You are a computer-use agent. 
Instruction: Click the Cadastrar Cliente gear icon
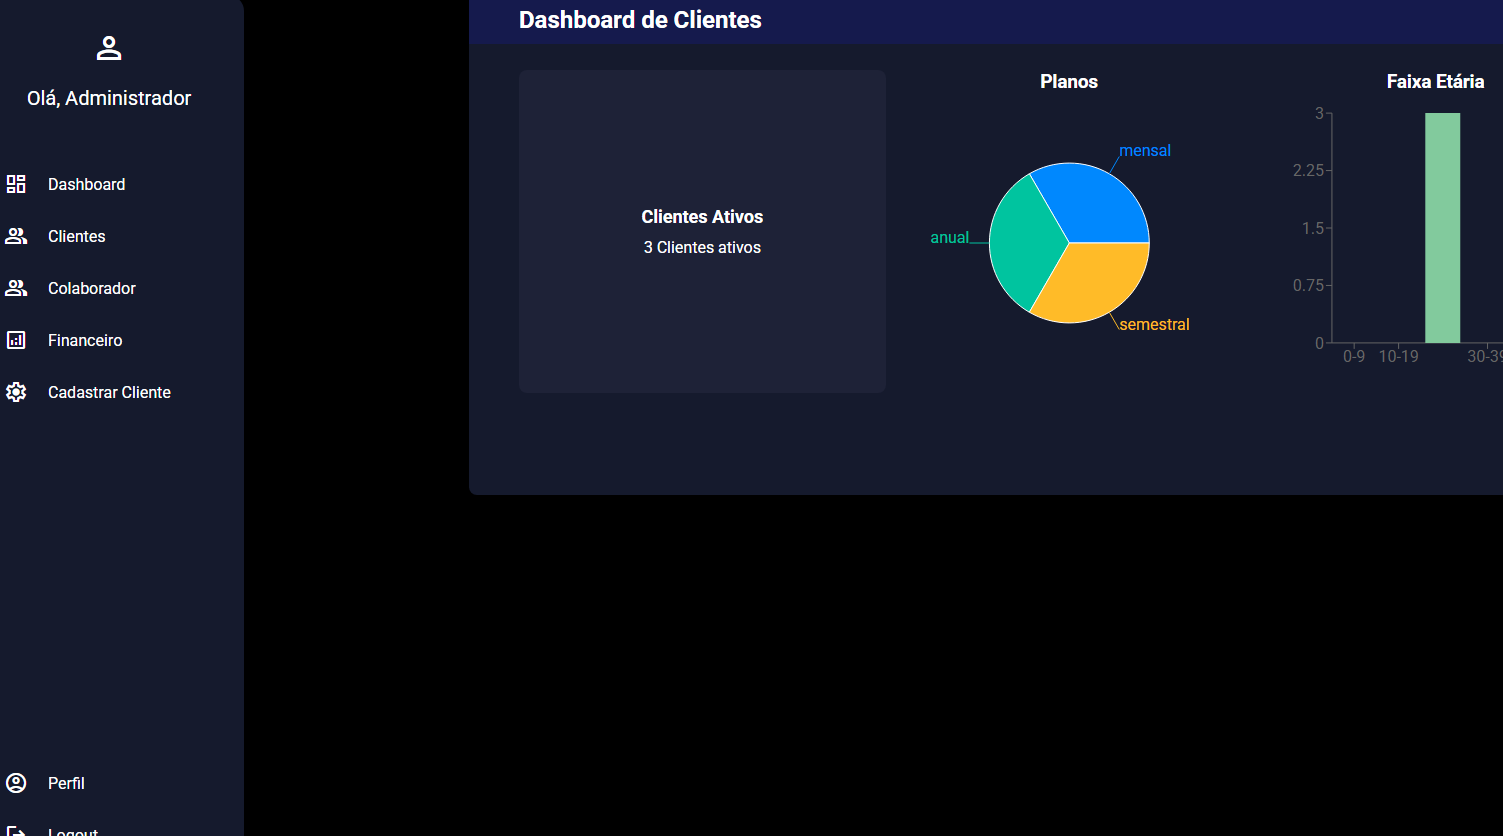[x=16, y=392]
